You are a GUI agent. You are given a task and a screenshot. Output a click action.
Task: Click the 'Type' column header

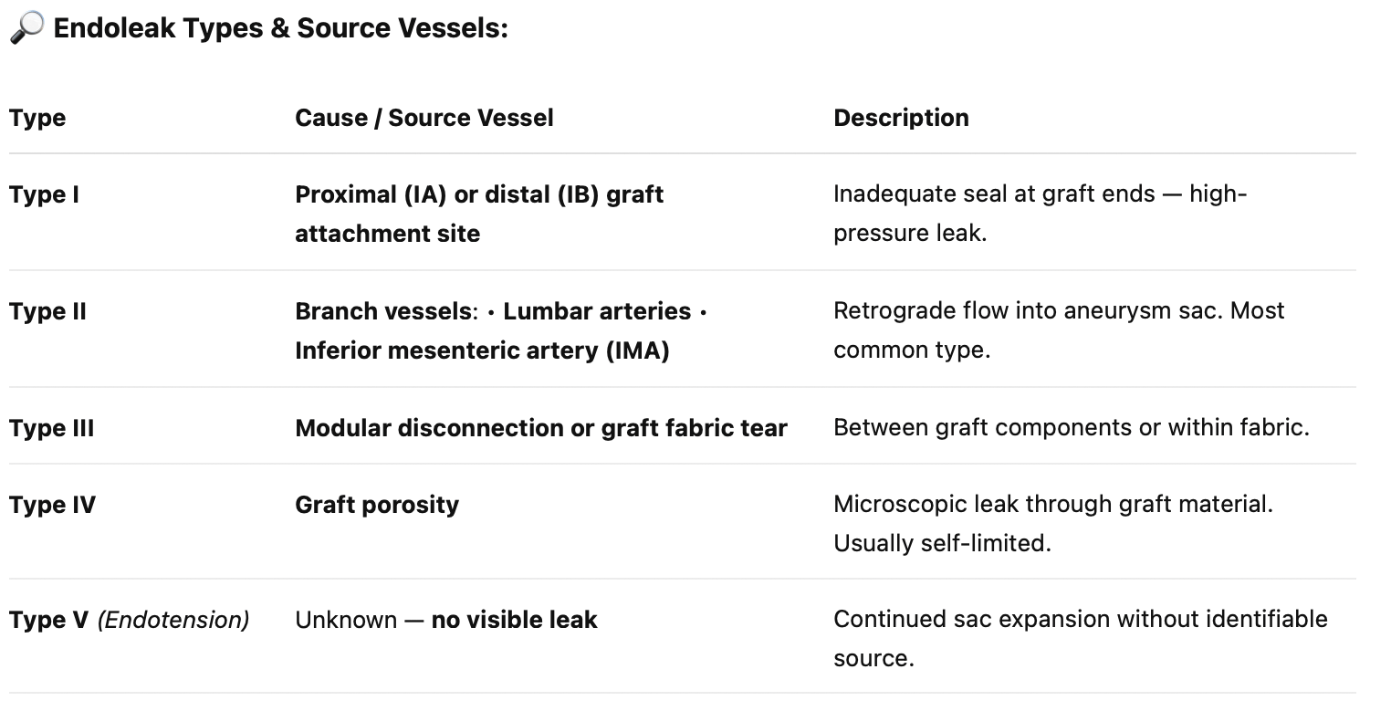point(38,118)
